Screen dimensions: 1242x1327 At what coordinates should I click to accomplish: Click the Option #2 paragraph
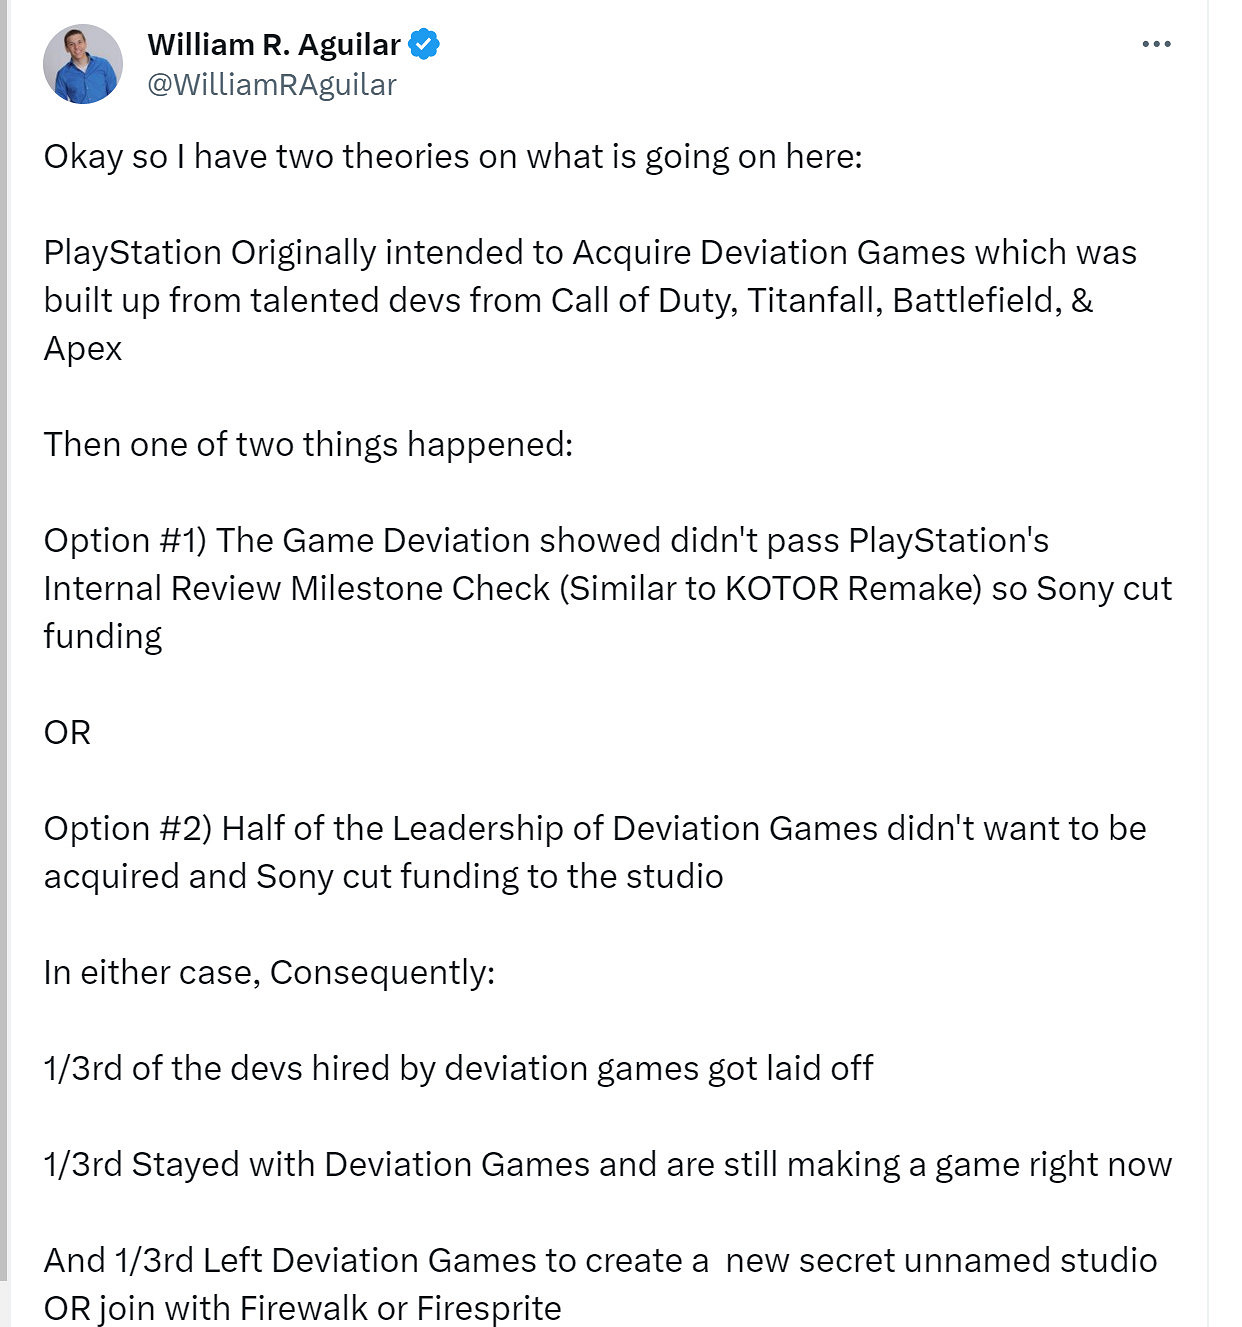[595, 851]
